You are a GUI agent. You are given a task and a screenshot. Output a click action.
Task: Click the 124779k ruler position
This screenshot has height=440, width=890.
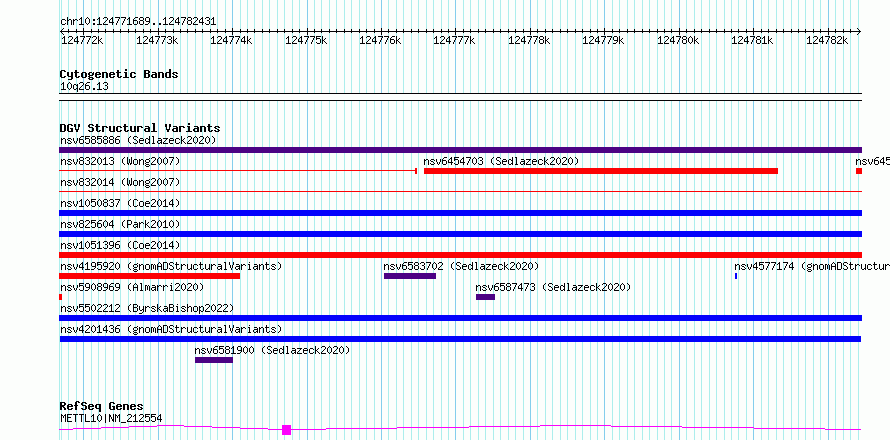click(604, 40)
